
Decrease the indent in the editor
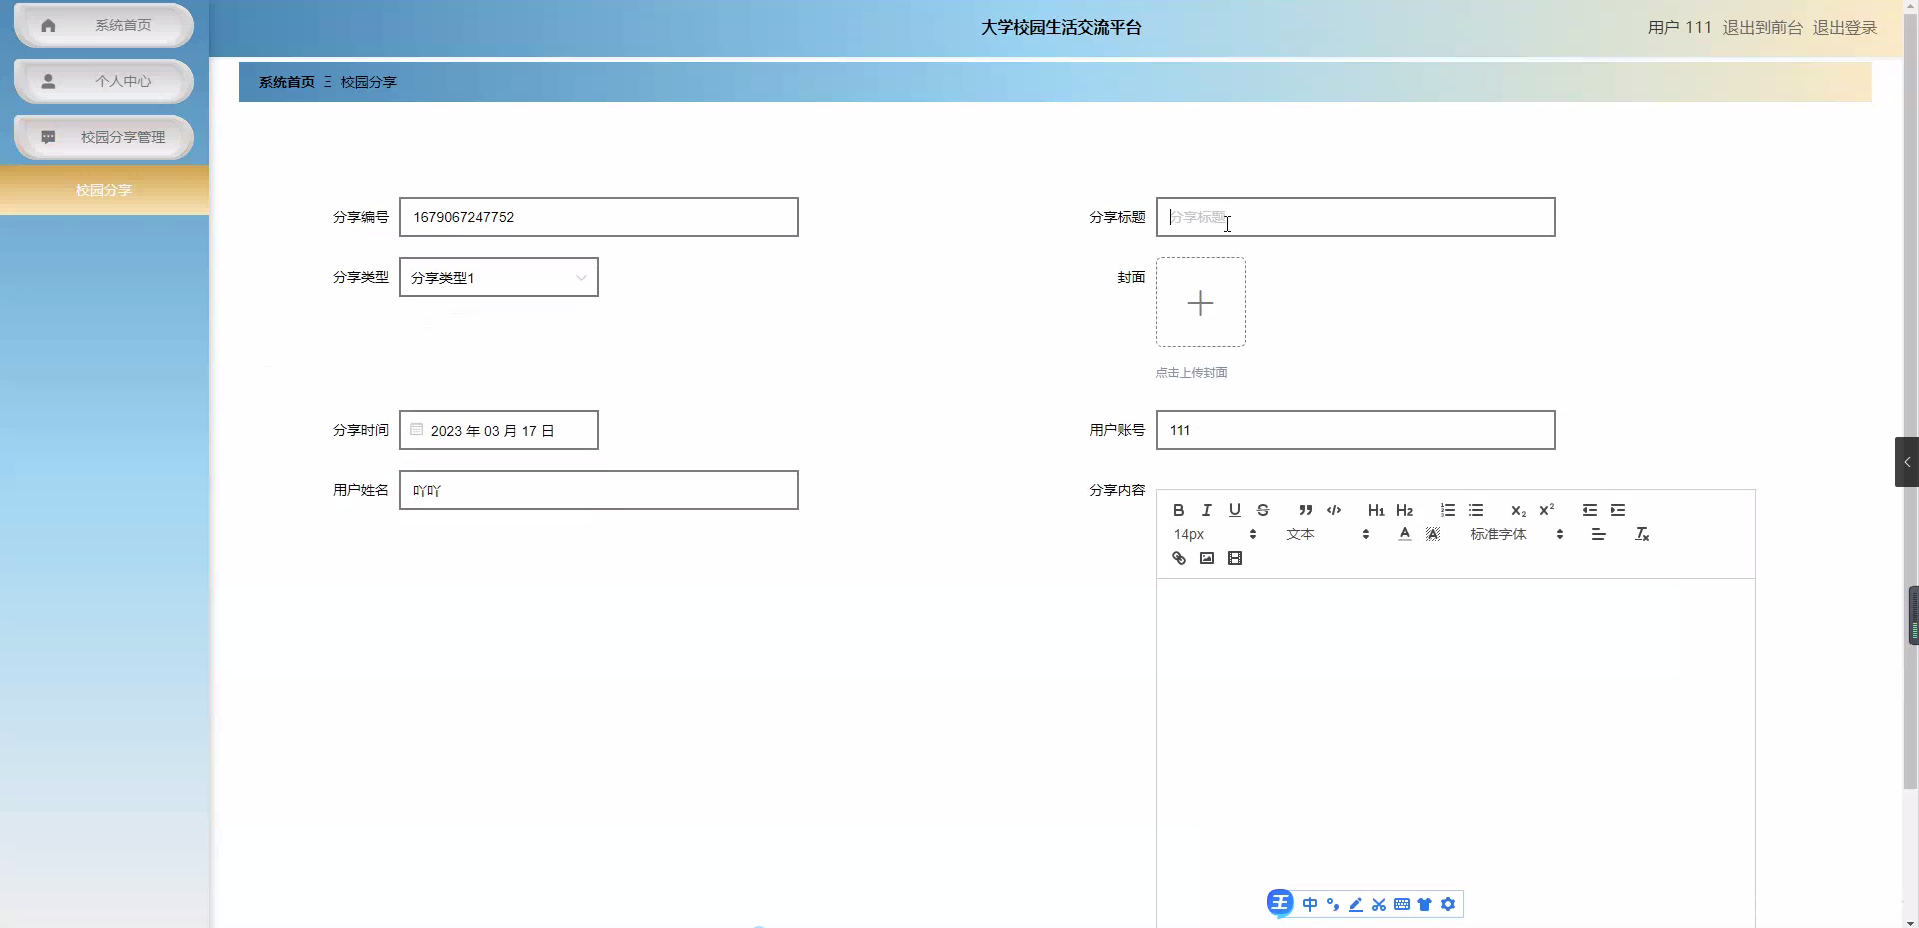[1589, 510]
